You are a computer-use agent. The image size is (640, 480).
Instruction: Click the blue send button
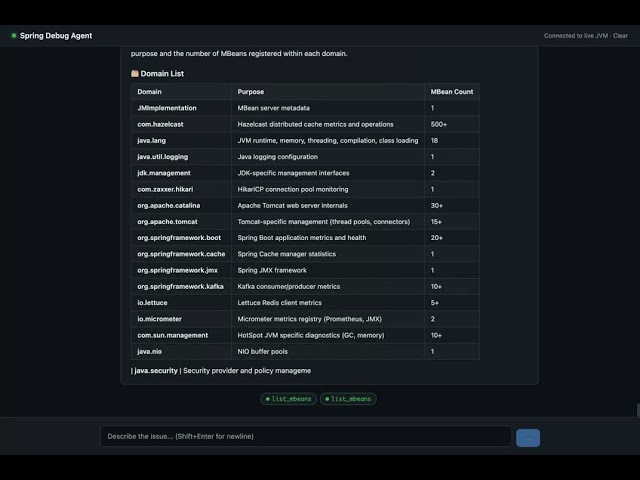528,438
